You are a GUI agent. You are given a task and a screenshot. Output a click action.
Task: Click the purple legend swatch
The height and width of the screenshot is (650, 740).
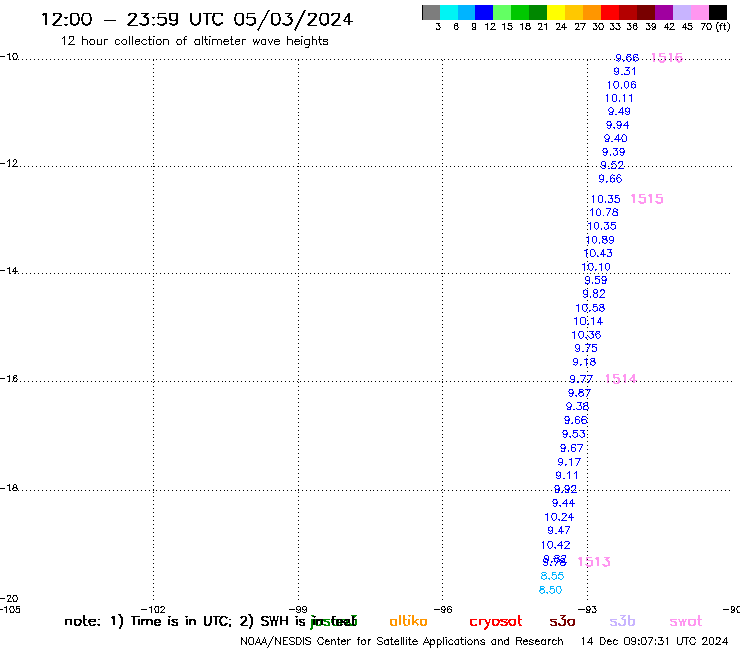coord(664,12)
